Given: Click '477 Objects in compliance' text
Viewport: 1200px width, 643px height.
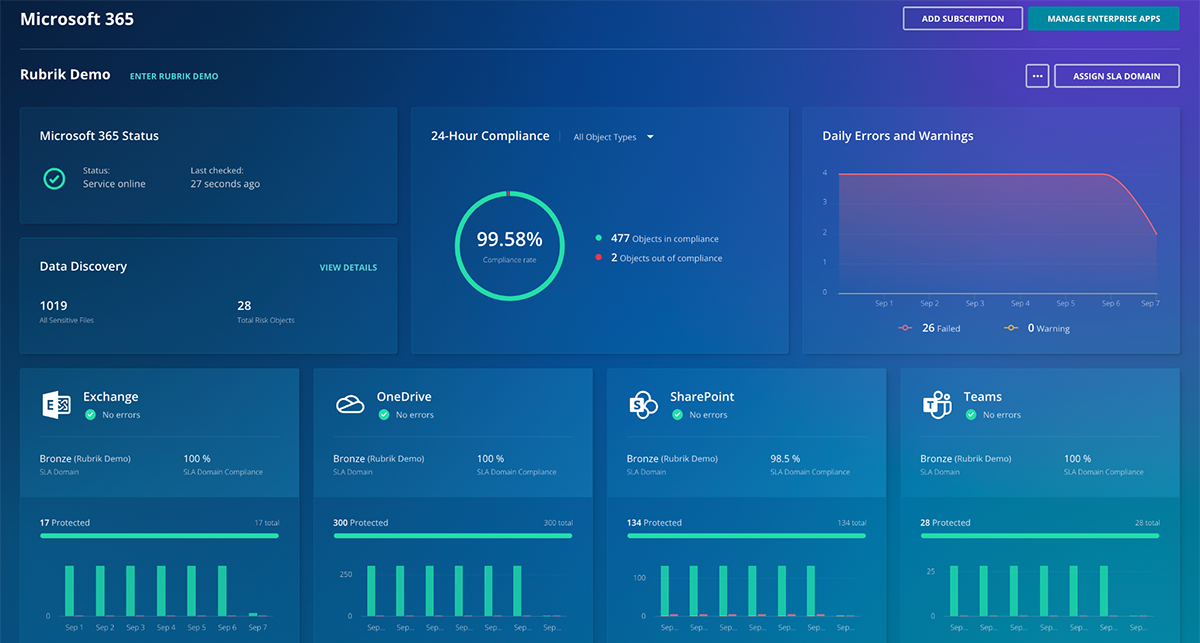Looking at the screenshot, I should [x=665, y=238].
